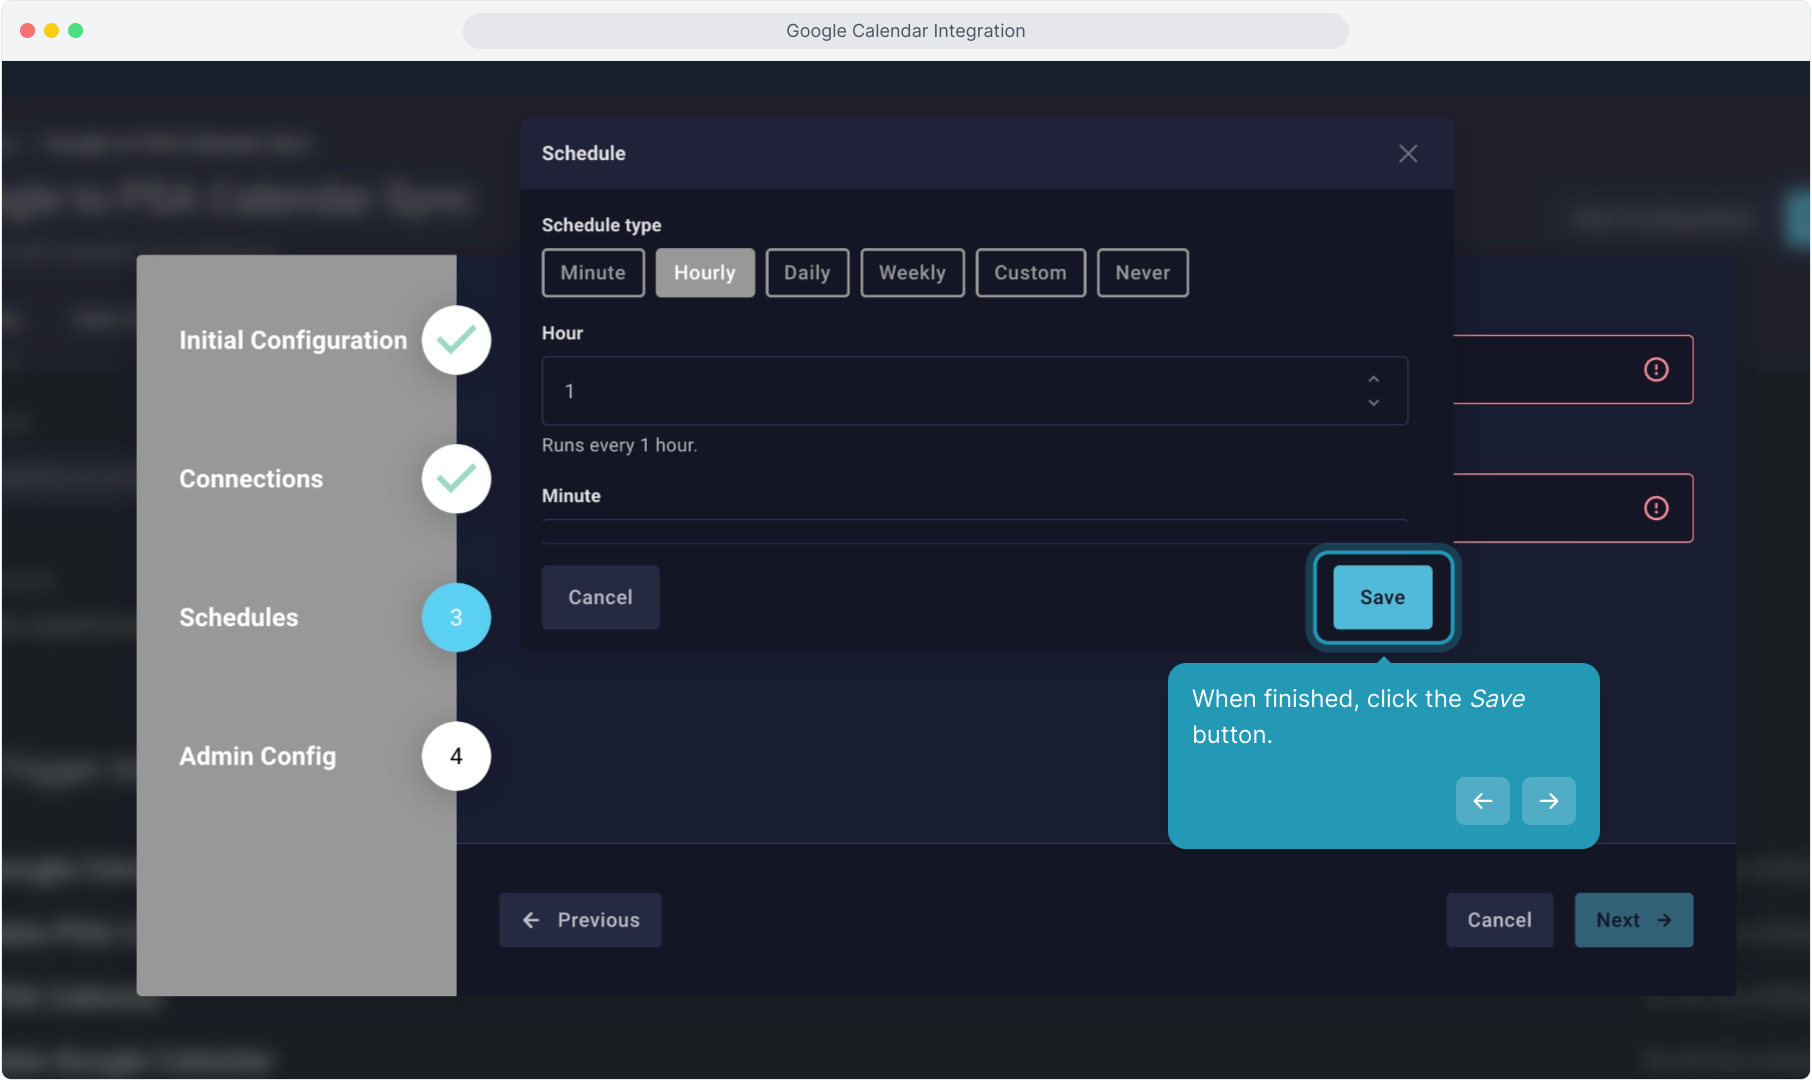This screenshot has height=1080, width=1812.
Task: Click the Initial Configuration checkmark step icon
Action: pos(456,340)
